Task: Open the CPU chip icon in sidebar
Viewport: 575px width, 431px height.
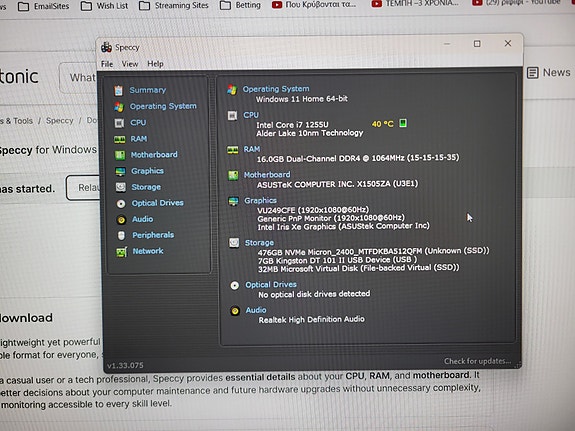Action: (x=119, y=123)
